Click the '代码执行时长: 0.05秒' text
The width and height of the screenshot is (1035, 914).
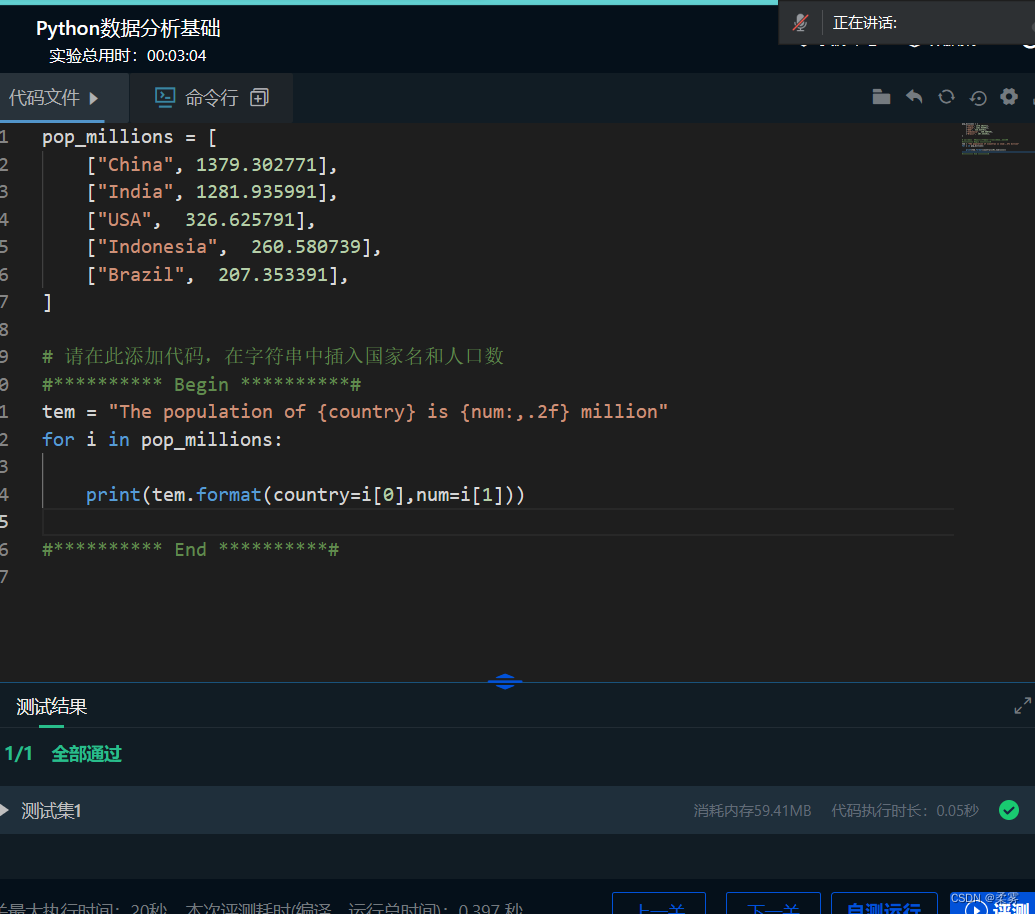pyautogui.click(x=904, y=810)
